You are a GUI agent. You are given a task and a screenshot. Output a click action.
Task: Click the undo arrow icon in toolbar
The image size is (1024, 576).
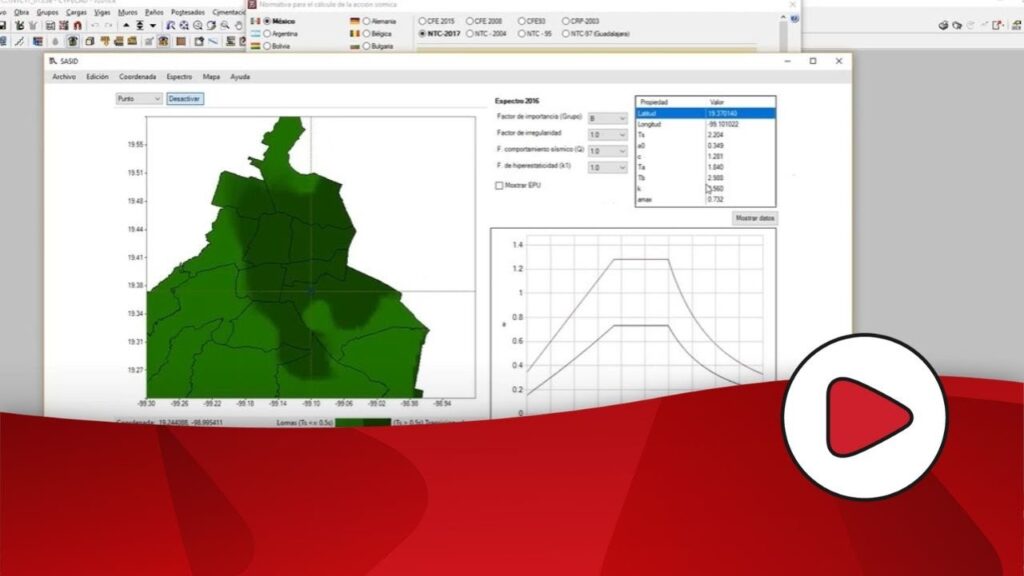click(95, 25)
